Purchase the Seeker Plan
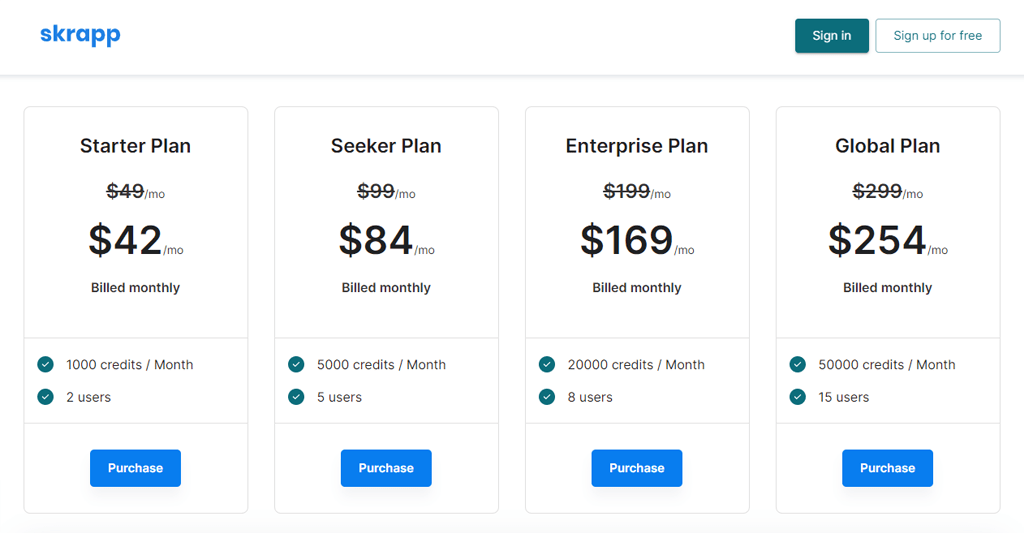Screen dimensions: 1024x533 pyautogui.click(x=386, y=468)
